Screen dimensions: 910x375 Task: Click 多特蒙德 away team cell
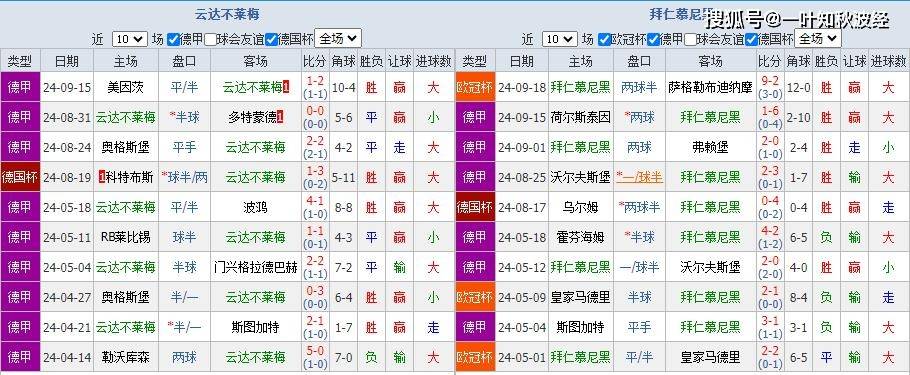(256, 117)
